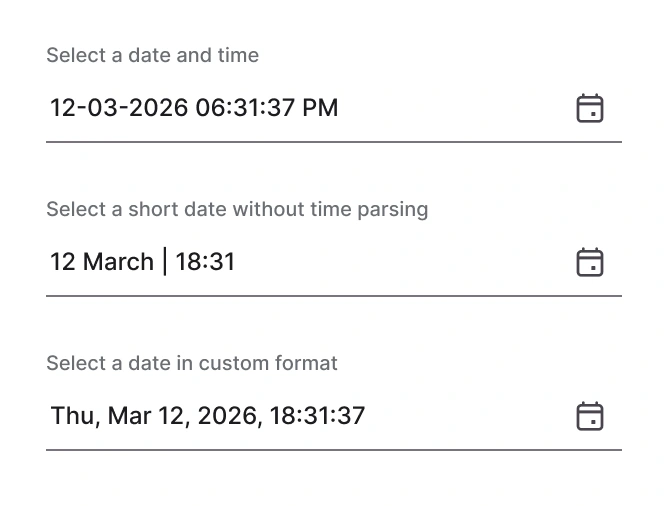
Task: Click 'Mar 12' in the custom format field
Action: (x=142, y=416)
